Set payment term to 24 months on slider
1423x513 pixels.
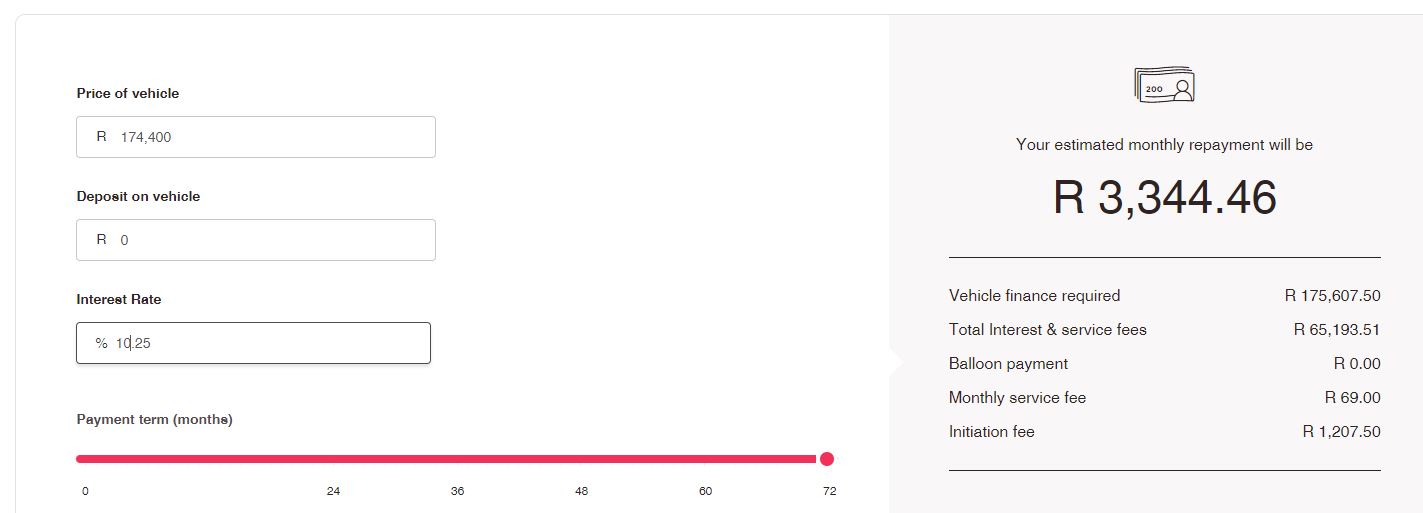pos(333,459)
